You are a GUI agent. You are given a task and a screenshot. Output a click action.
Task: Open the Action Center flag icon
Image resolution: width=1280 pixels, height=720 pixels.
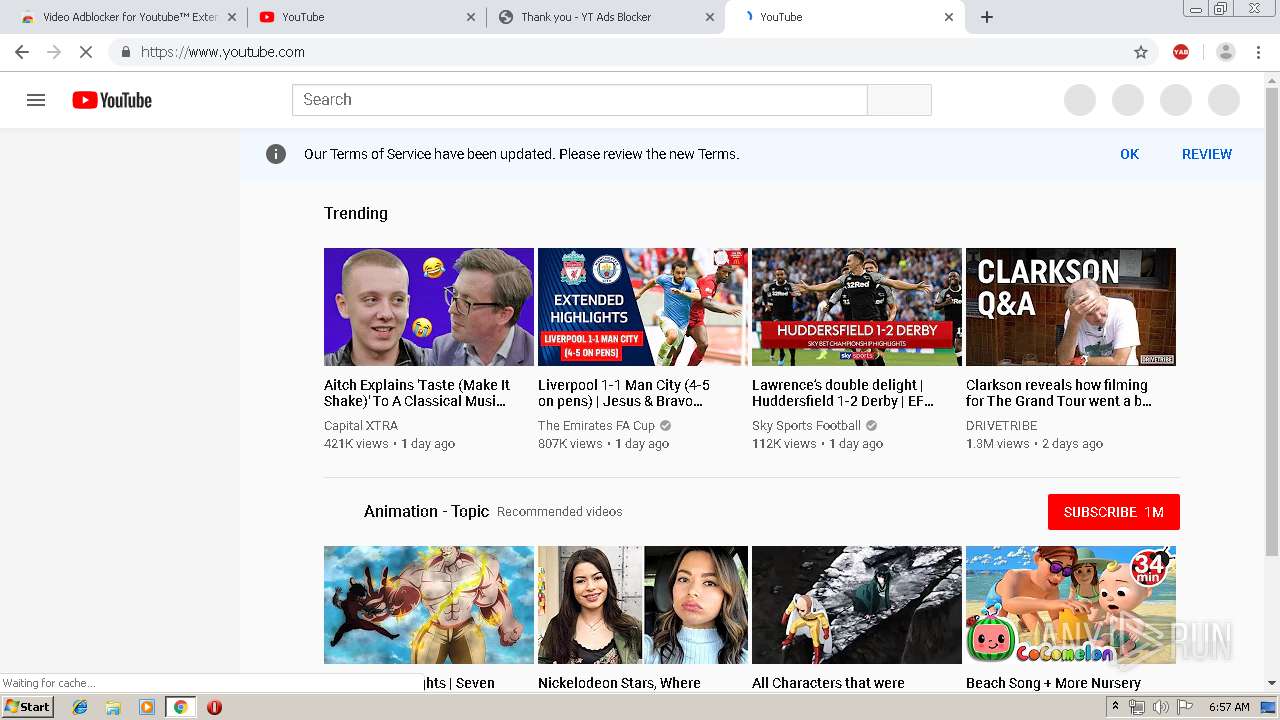coord(1184,707)
